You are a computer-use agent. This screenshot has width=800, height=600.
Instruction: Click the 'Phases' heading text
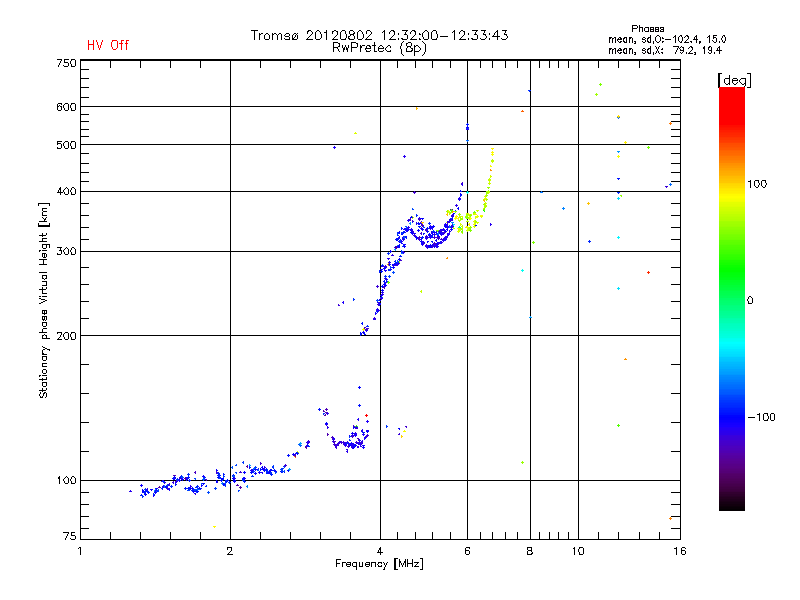click(647, 29)
